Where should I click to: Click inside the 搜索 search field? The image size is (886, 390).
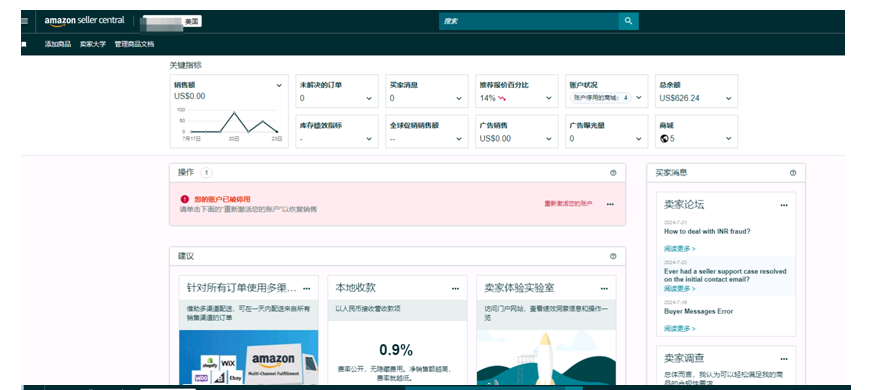pyautogui.click(x=529, y=21)
